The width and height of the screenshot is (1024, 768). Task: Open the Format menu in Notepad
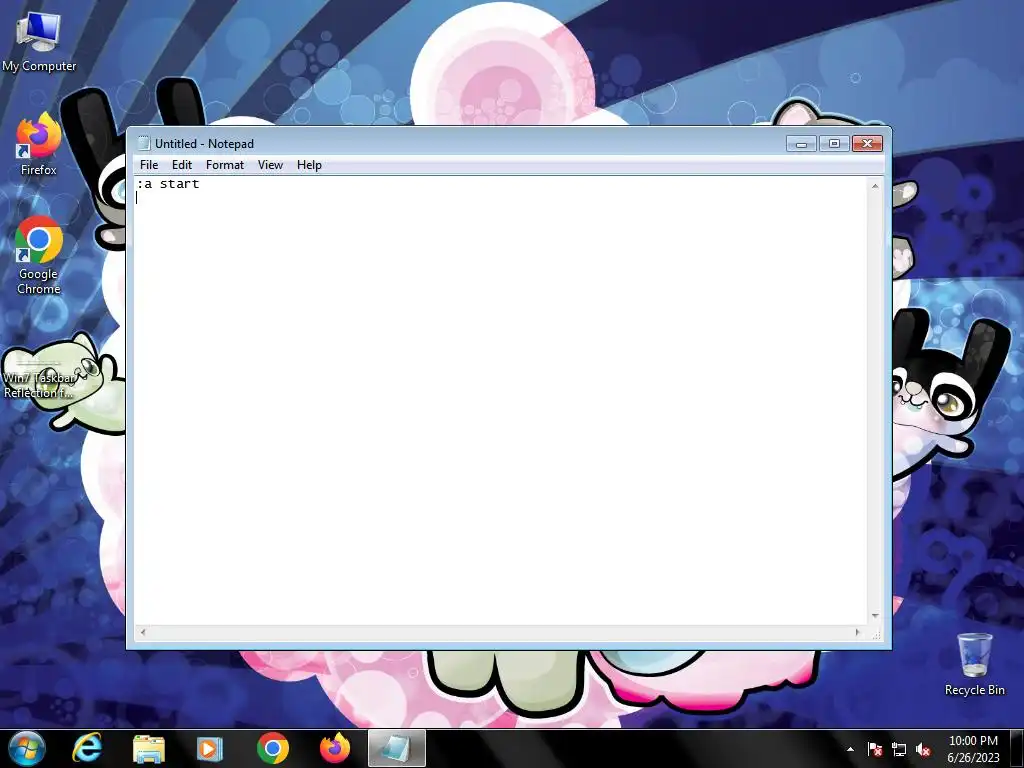[225, 165]
